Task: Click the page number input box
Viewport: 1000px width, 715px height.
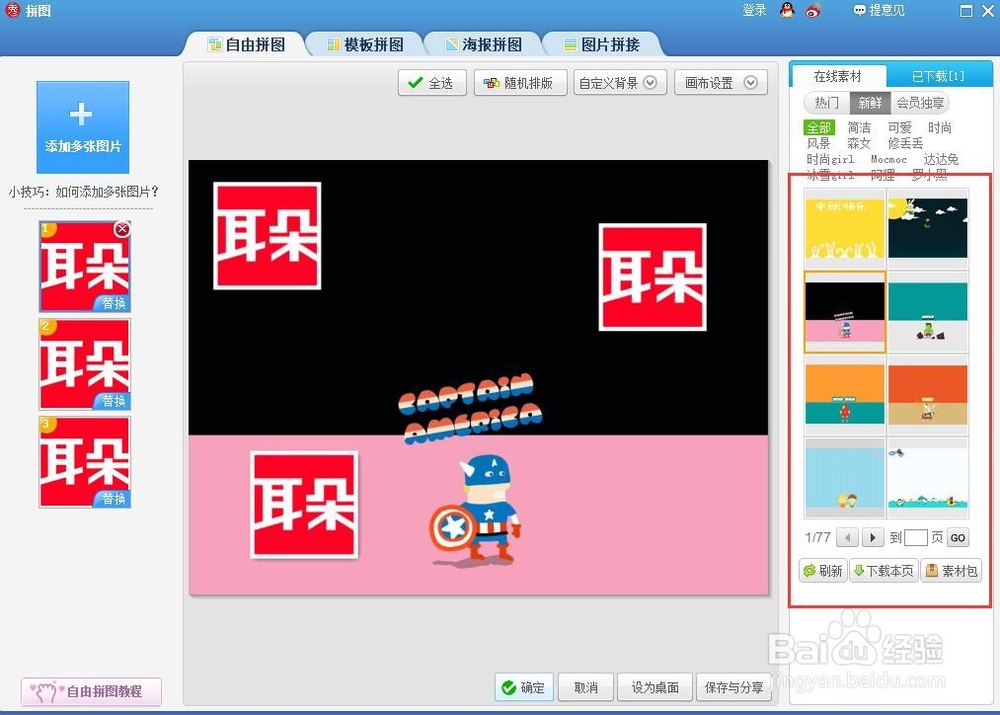Action: tap(915, 538)
